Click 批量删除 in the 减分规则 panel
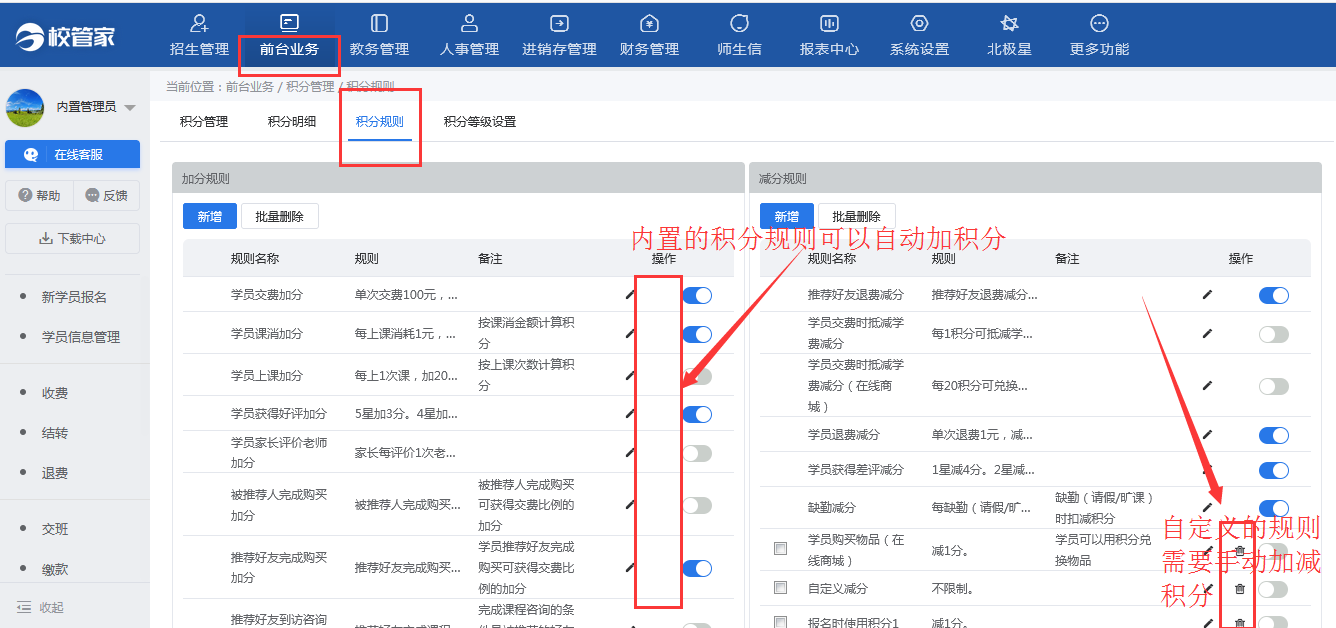The image size is (1336, 628). pos(857,216)
